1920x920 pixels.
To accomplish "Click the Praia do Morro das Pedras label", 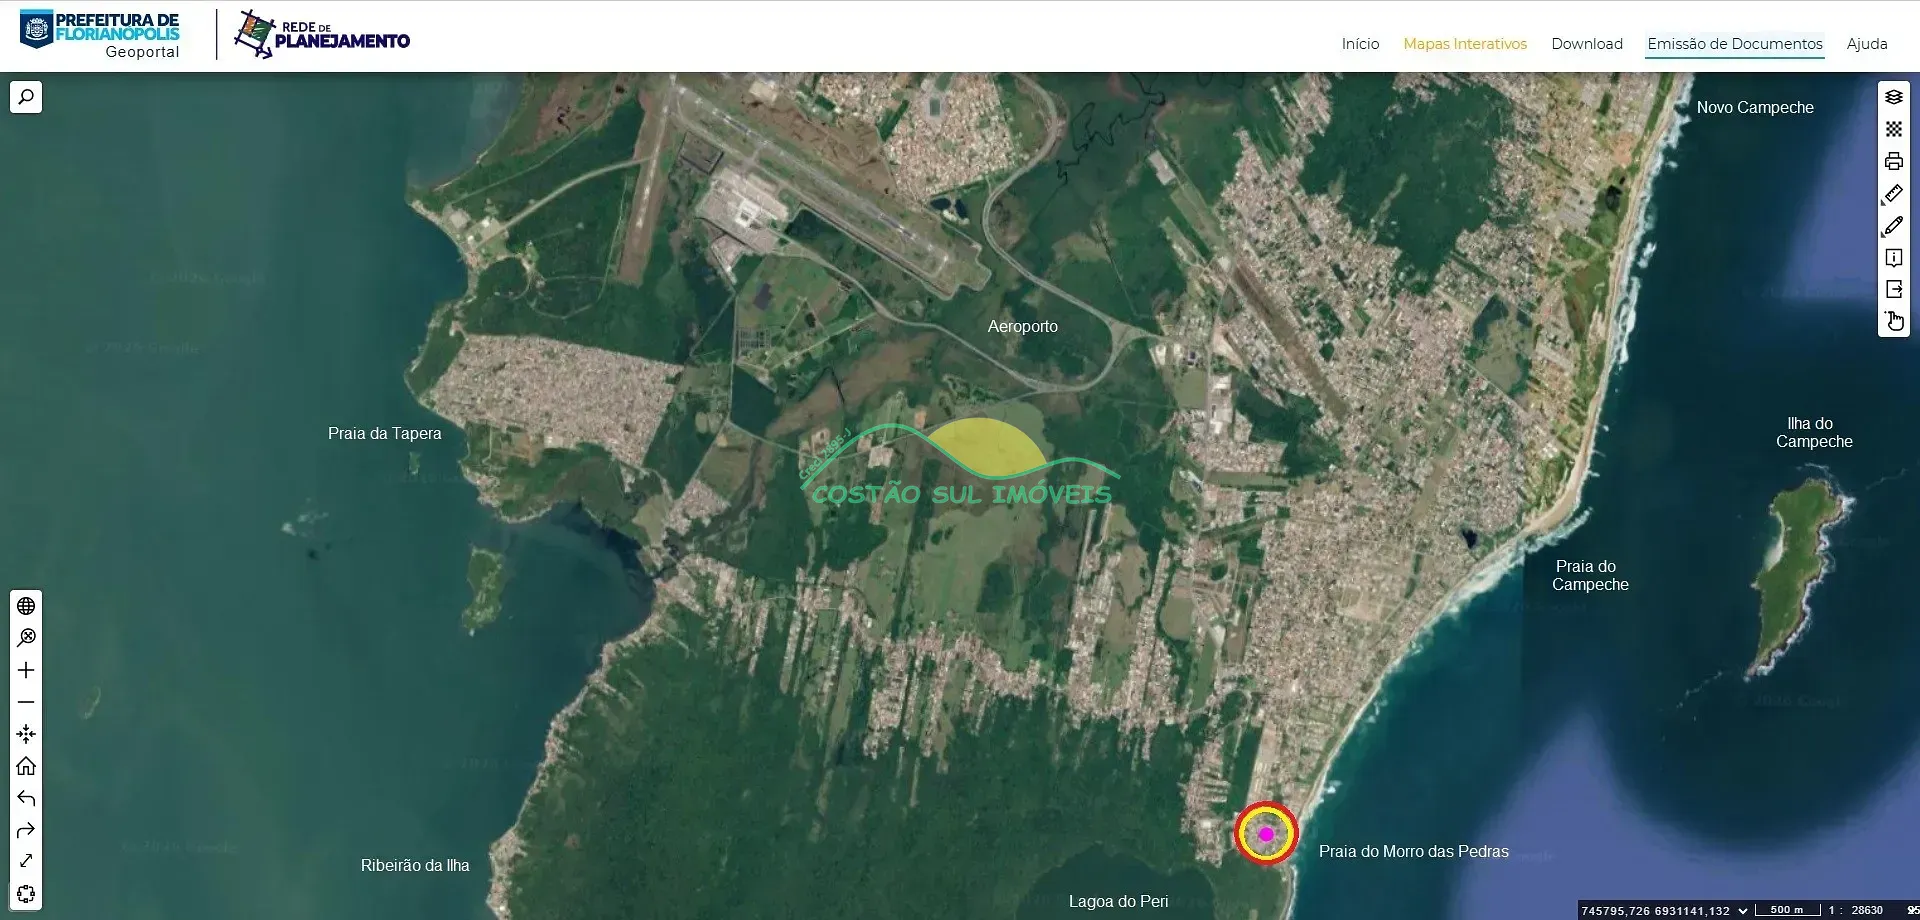I will pos(1413,852).
